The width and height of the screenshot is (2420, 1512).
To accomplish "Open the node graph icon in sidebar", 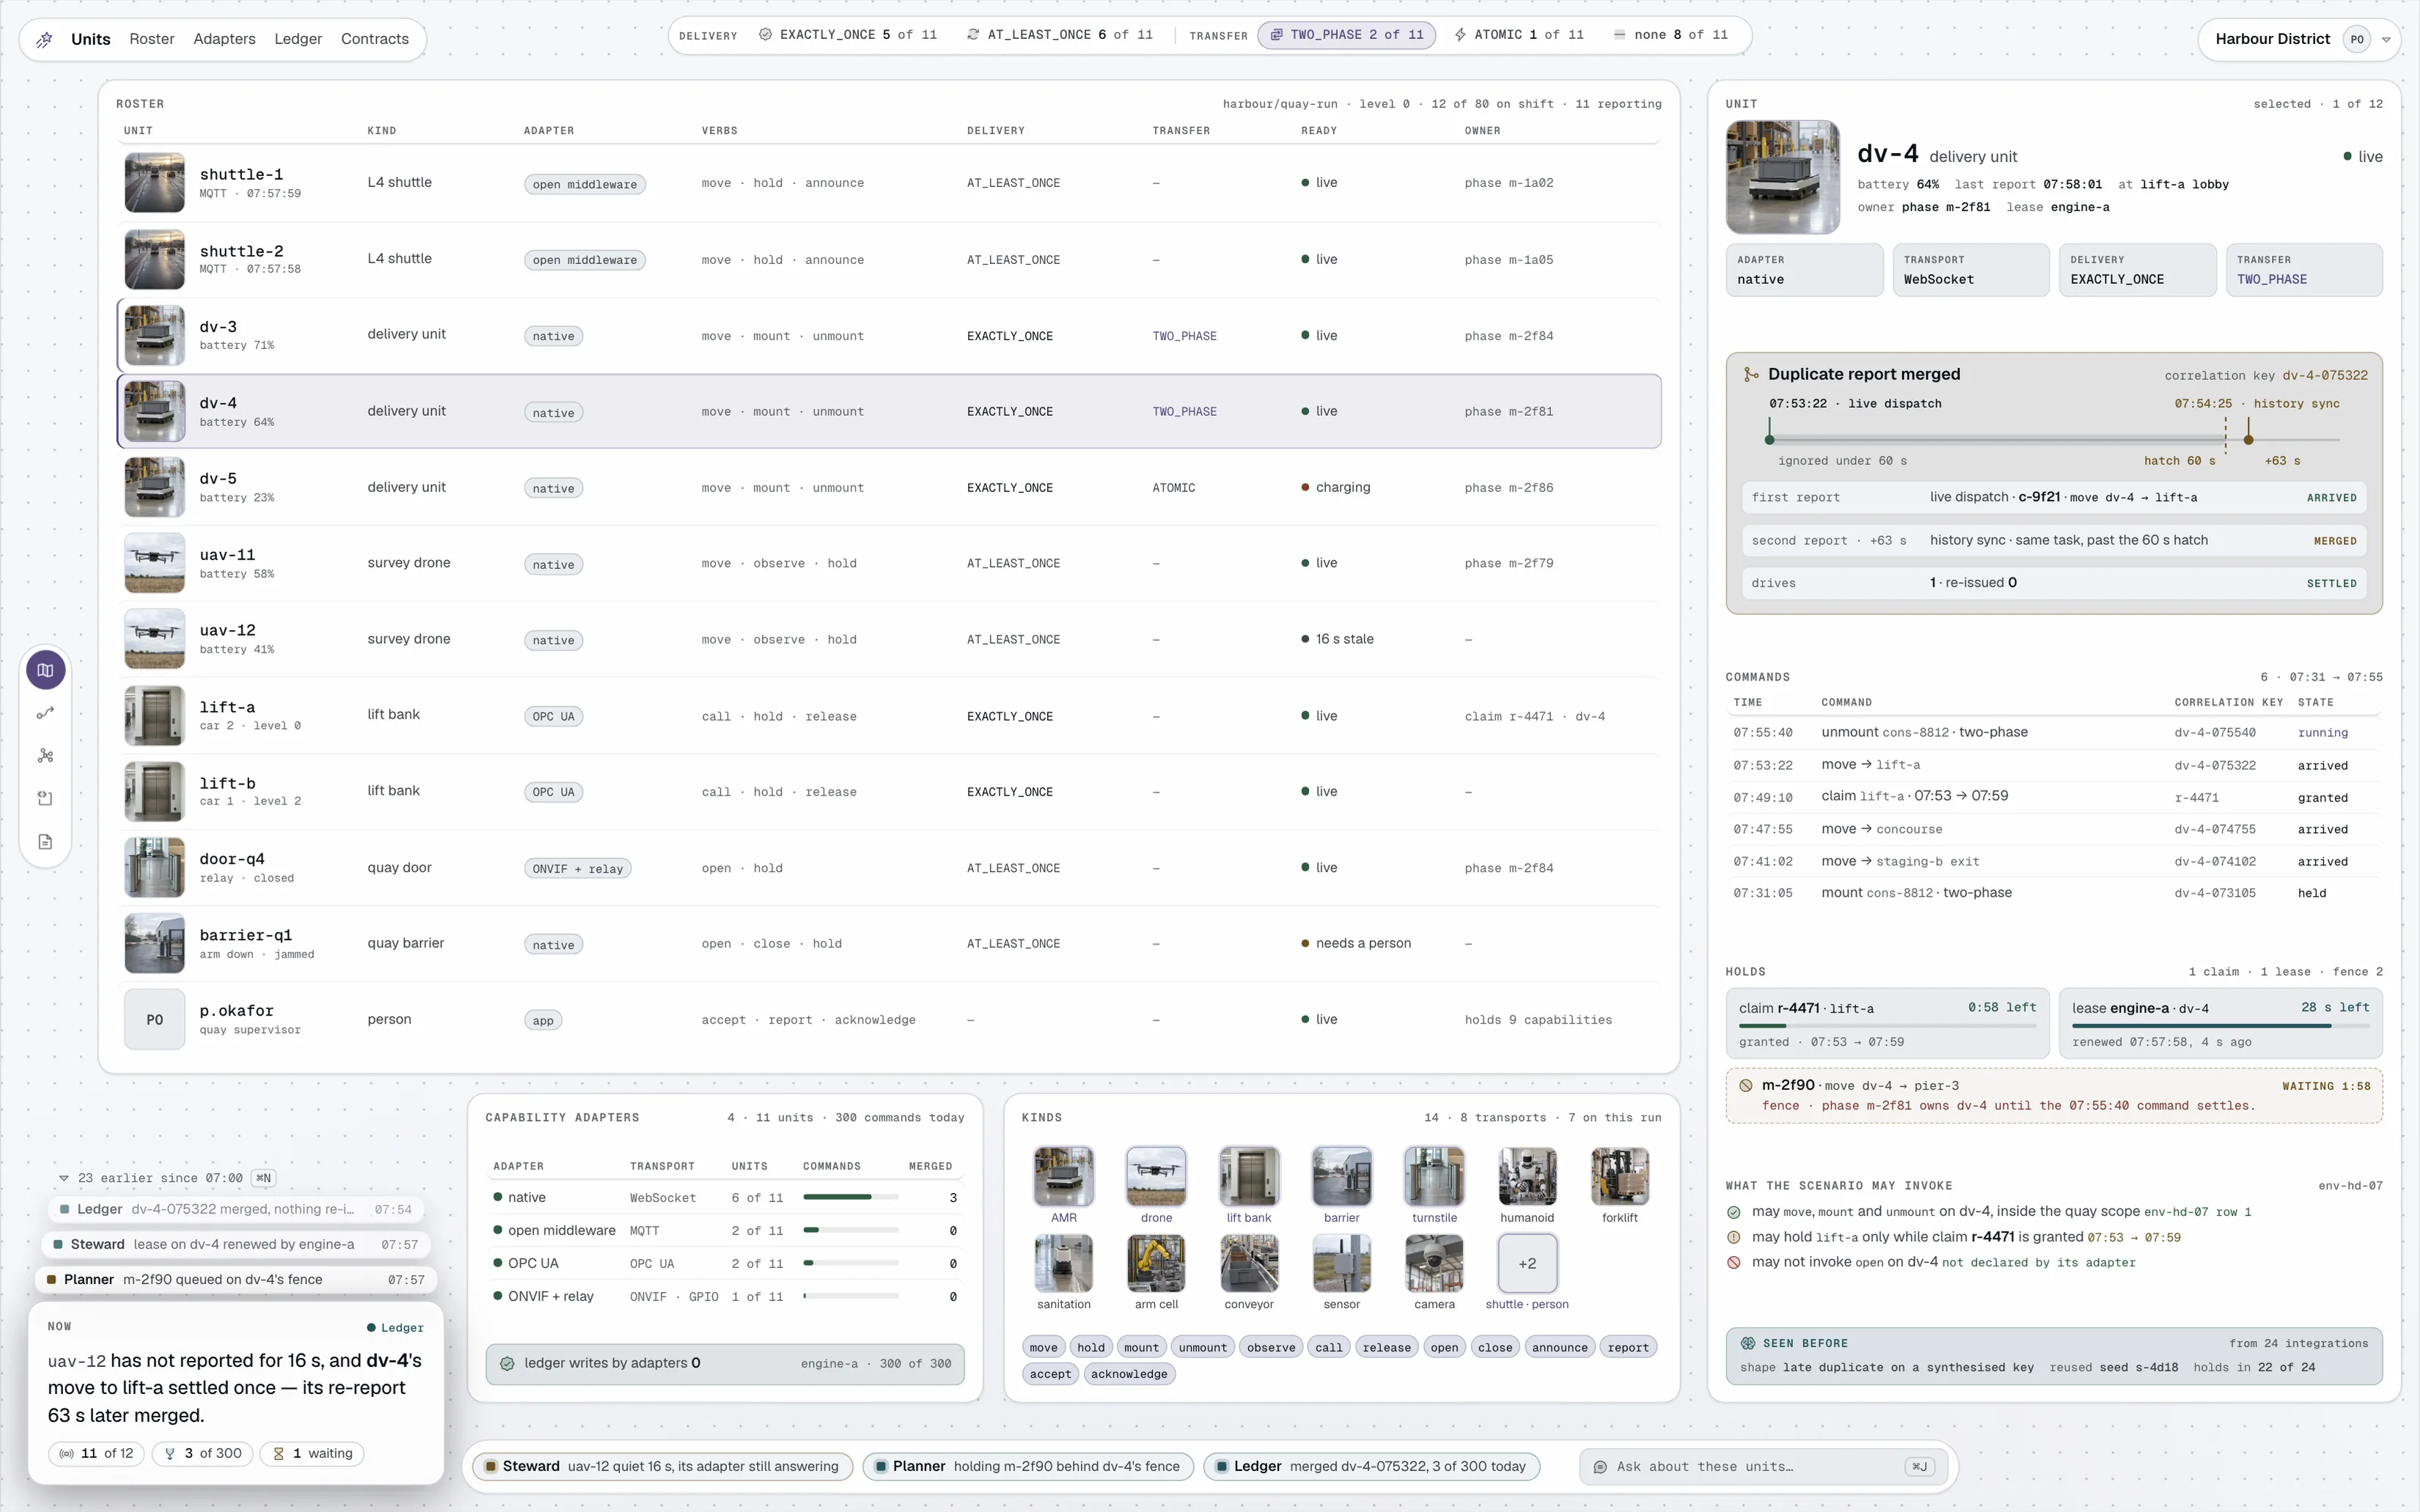I will (46, 756).
